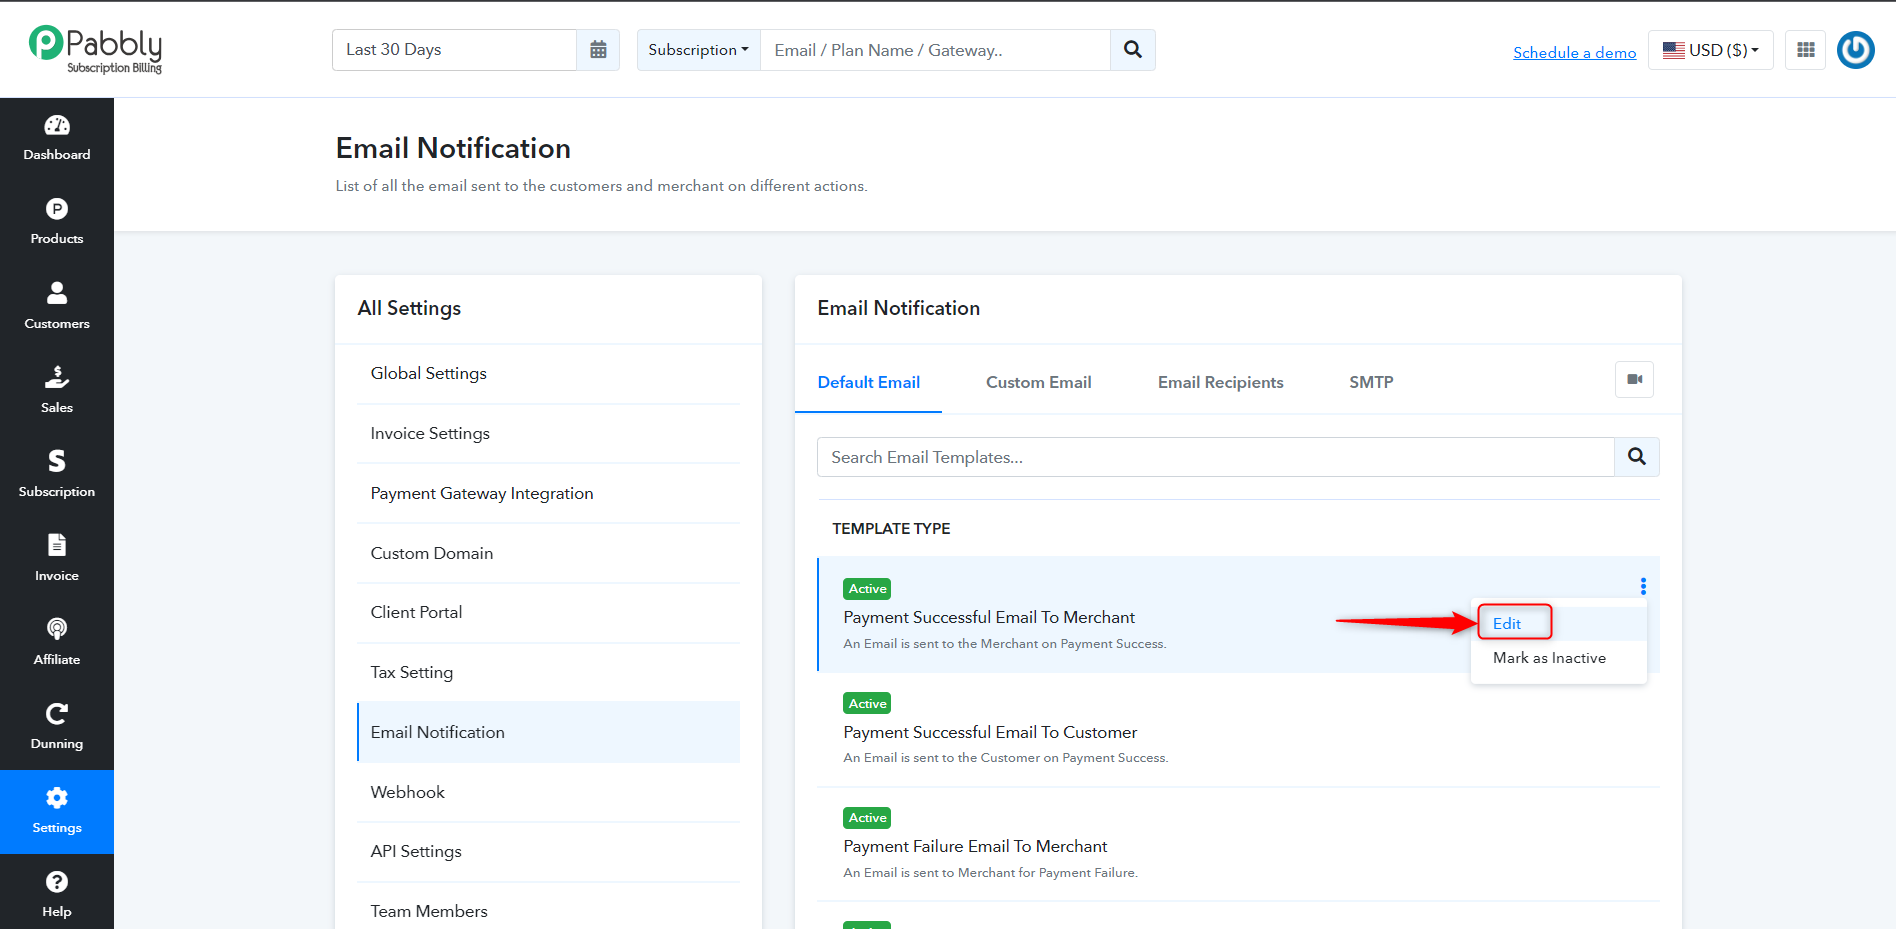The height and width of the screenshot is (929, 1896).
Task: Expand the Subscription search filter dropdown
Action: [x=698, y=50]
